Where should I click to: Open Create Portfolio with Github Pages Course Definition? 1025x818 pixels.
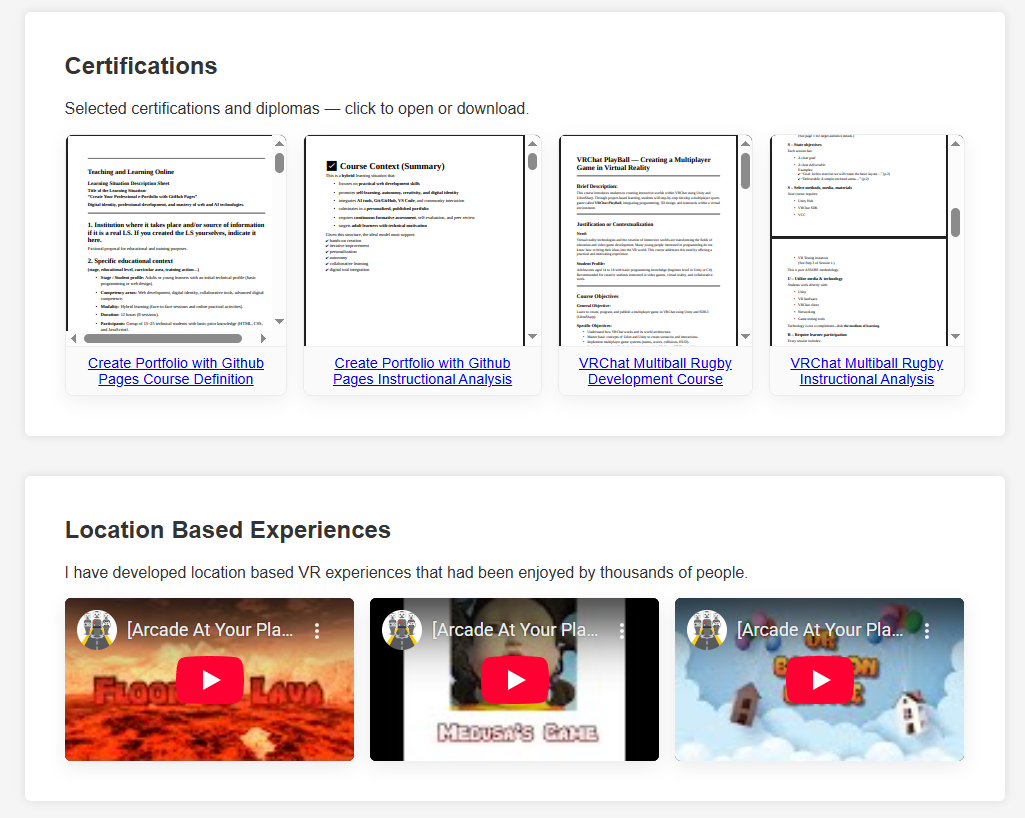click(176, 371)
